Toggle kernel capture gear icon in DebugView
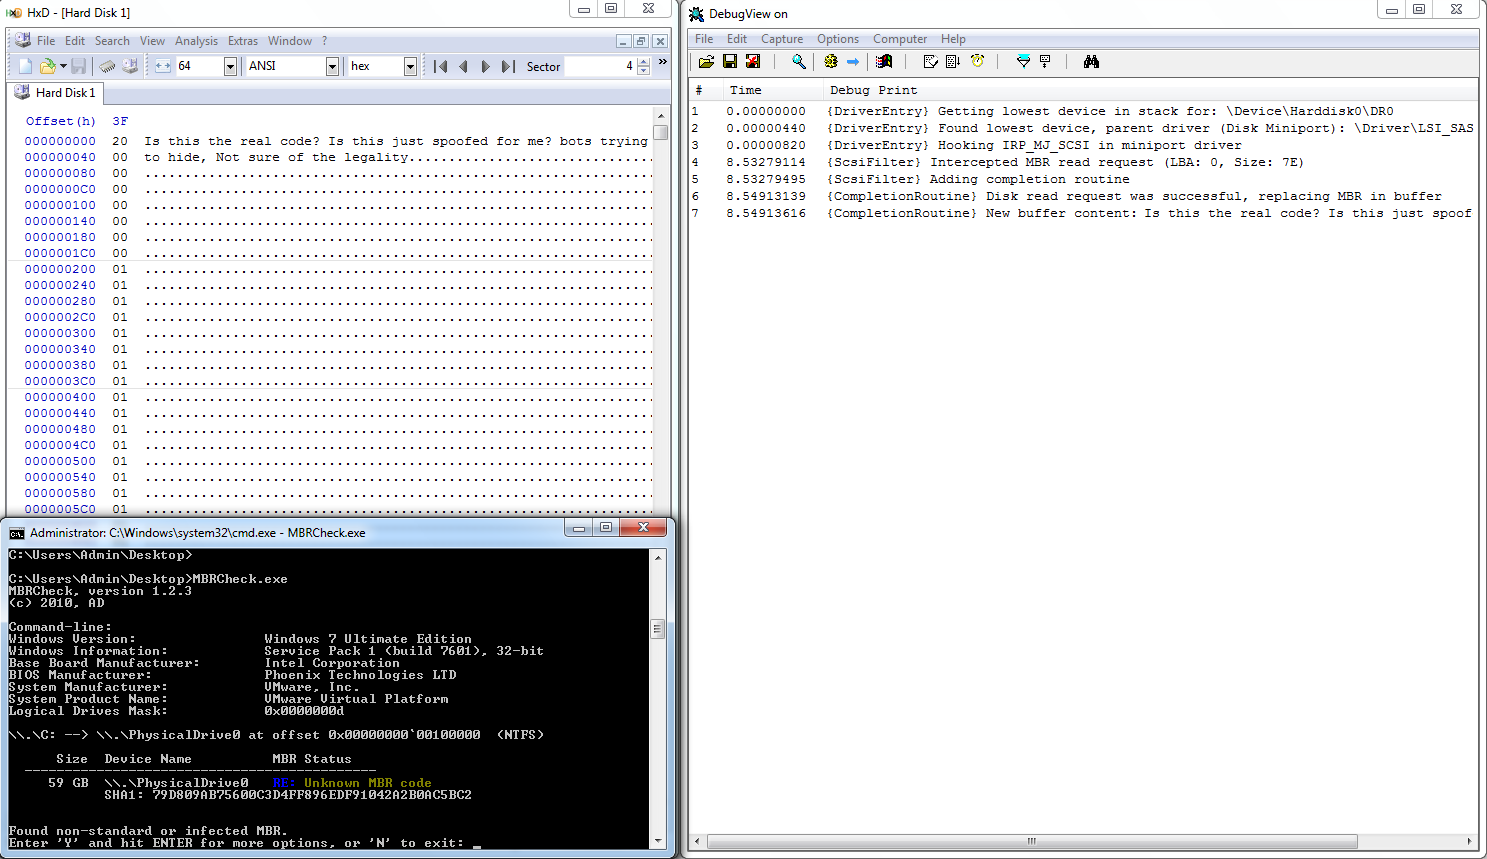The image size is (1487, 859). (830, 62)
